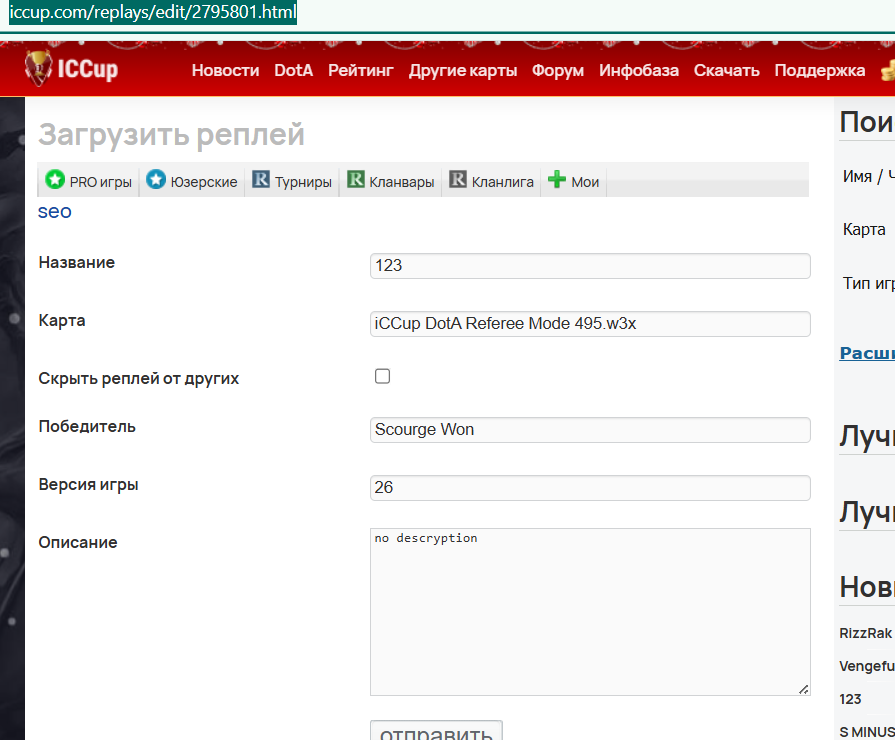Click the ICCup trophy logo
This screenshot has height=740, width=895.
pos(71,69)
